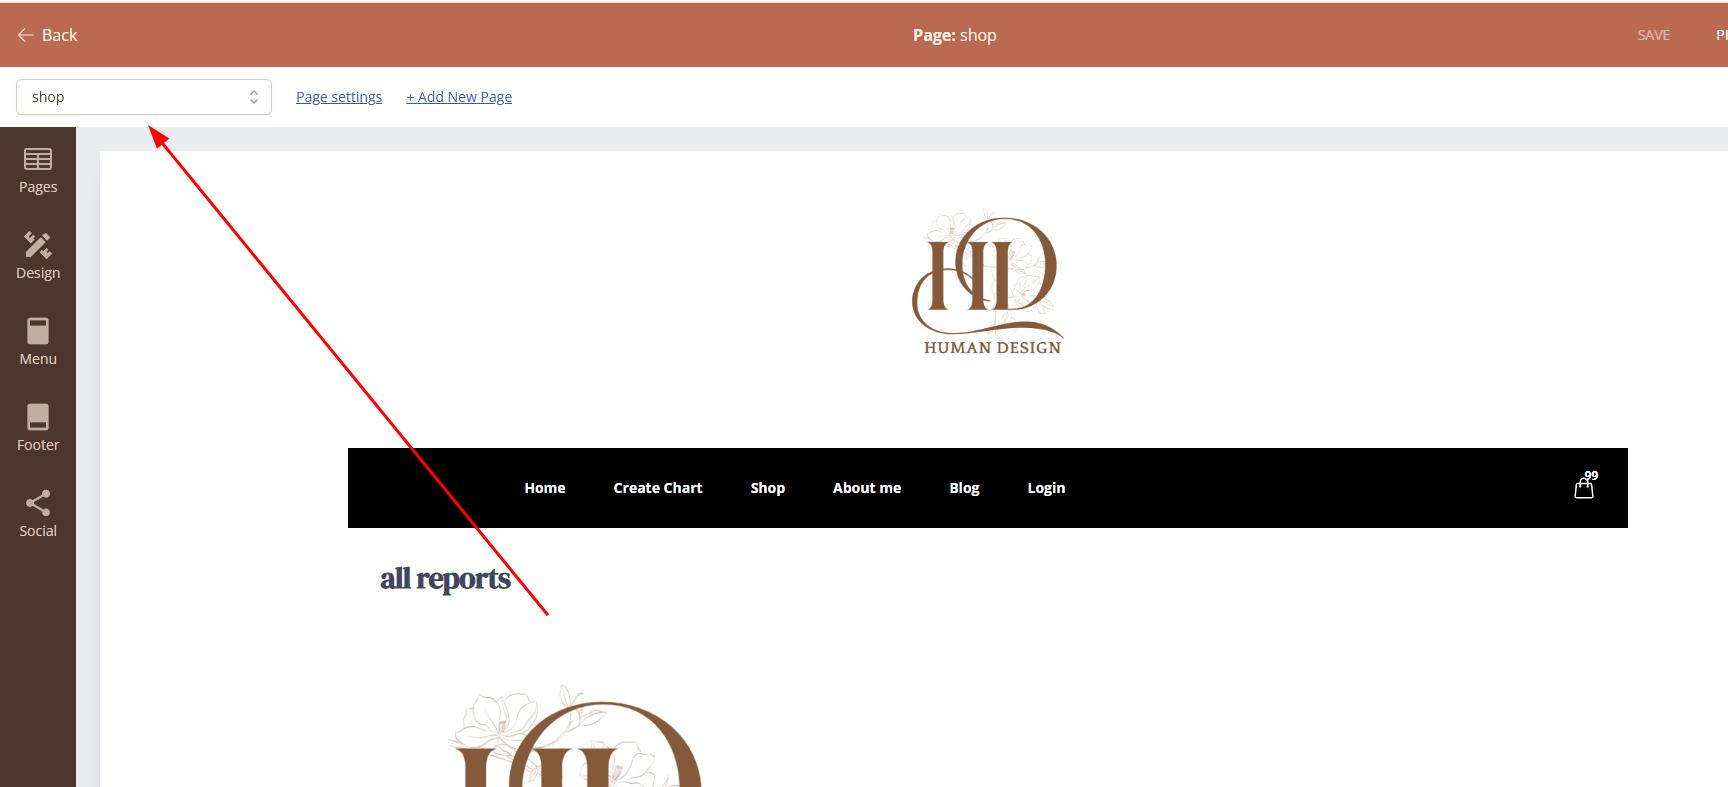Click the Human Design header logo
This screenshot has width=1728, height=787.
[x=988, y=283]
